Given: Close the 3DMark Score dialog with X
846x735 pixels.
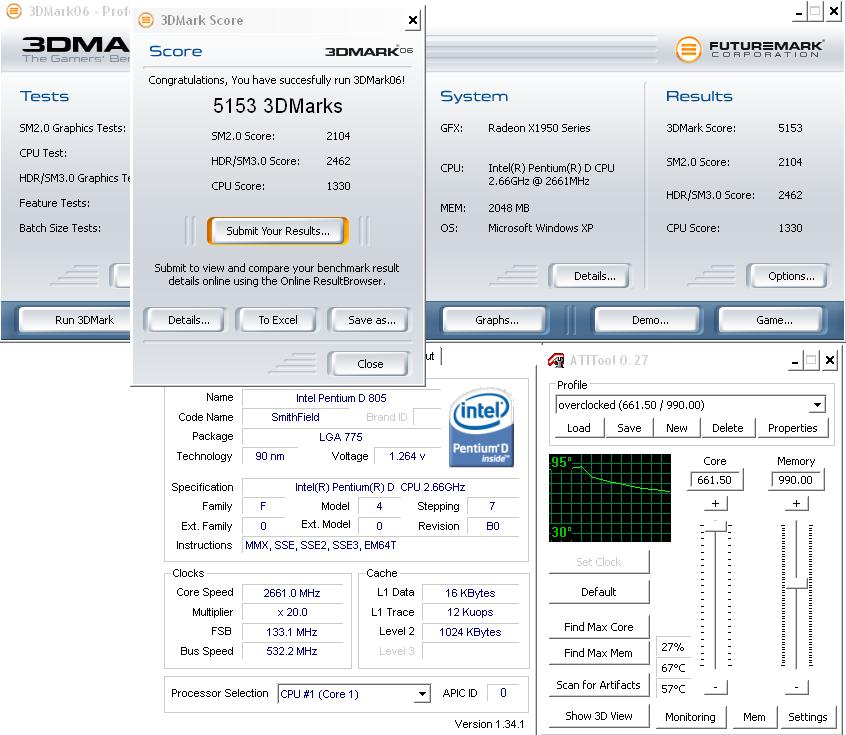Looking at the screenshot, I should point(413,21).
